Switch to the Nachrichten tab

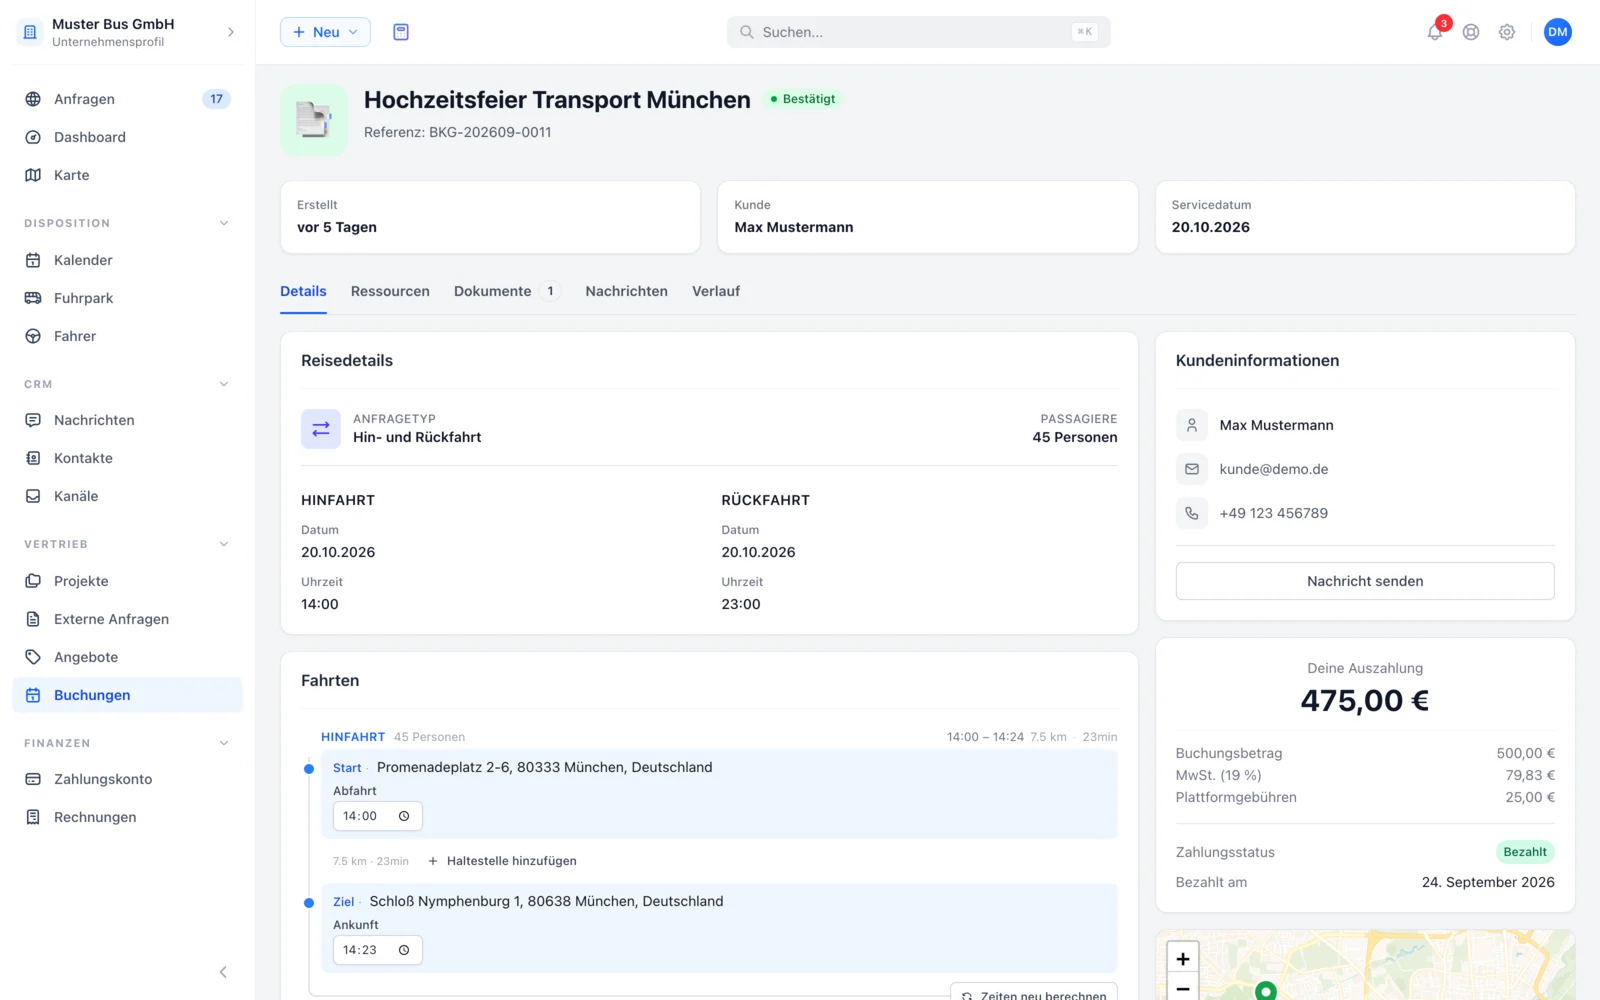click(626, 291)
